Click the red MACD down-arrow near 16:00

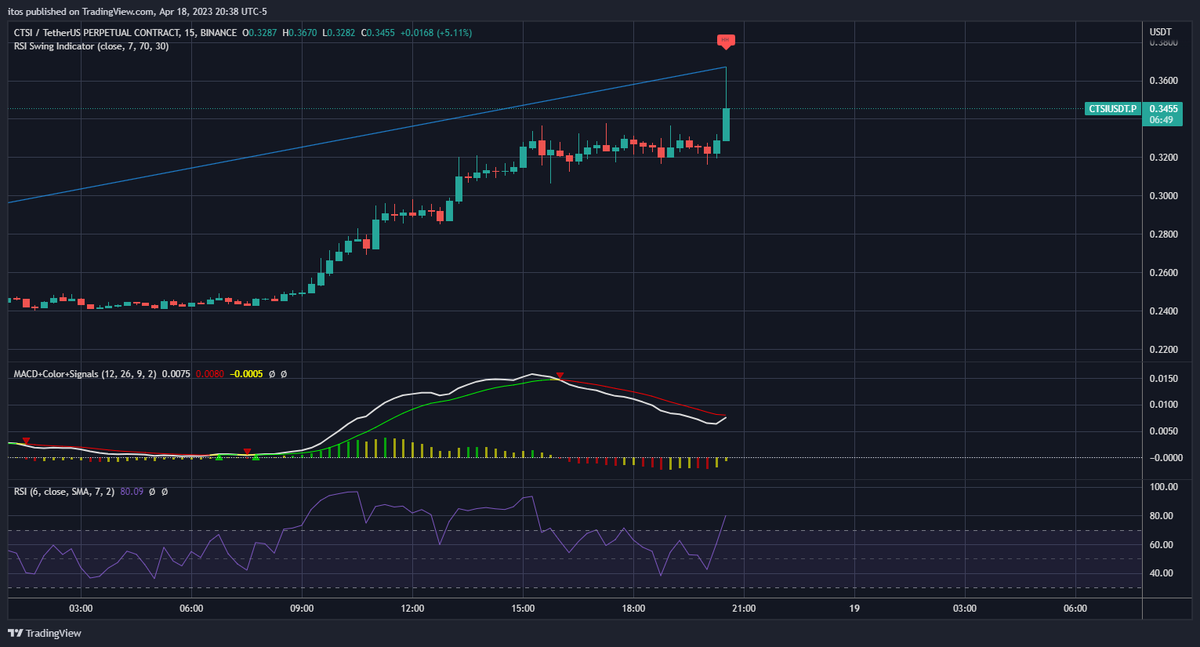click(560, 376)
